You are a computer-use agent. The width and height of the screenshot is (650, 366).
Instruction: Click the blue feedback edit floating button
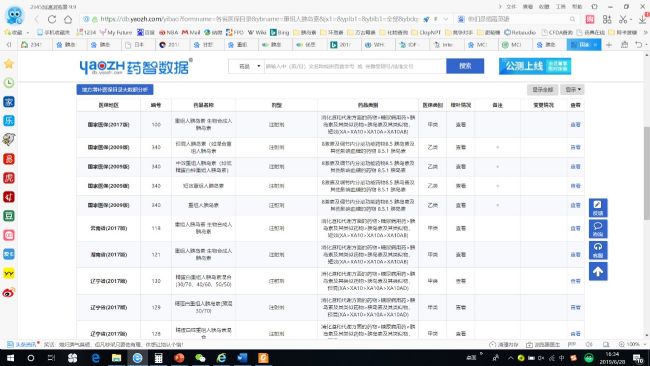pos(598,208)
